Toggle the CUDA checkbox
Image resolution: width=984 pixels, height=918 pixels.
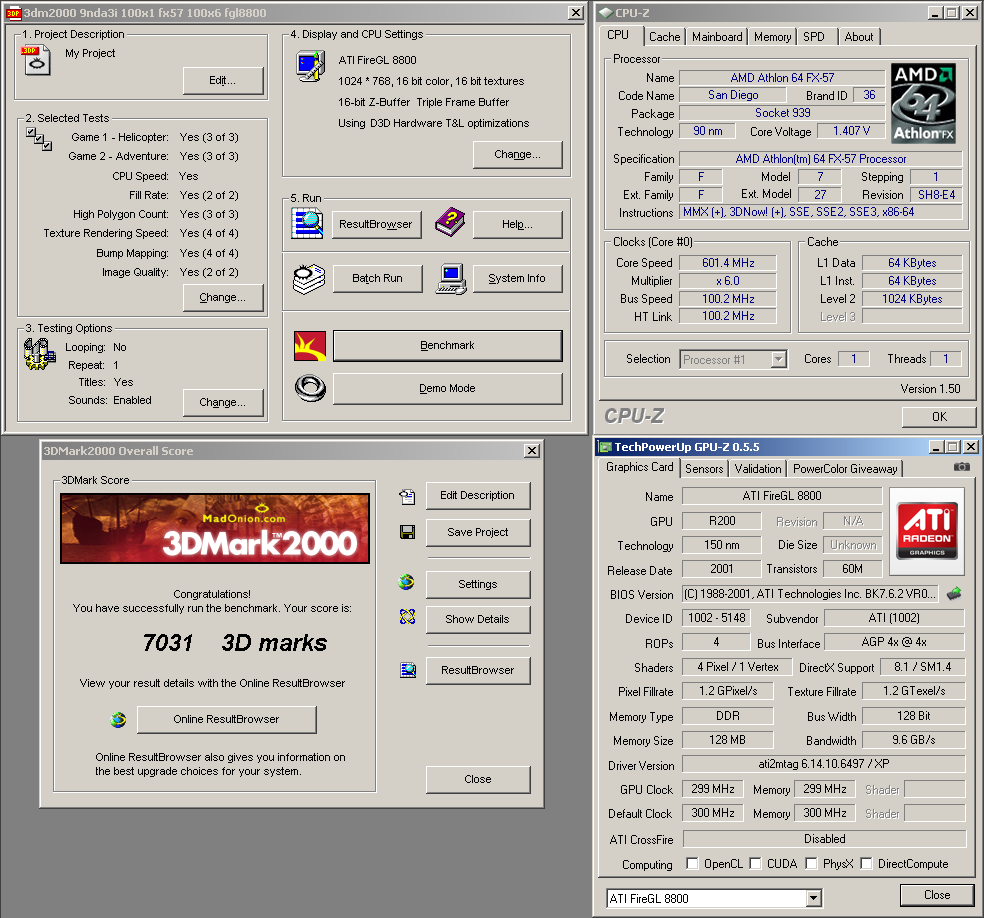tap(756, 864)
